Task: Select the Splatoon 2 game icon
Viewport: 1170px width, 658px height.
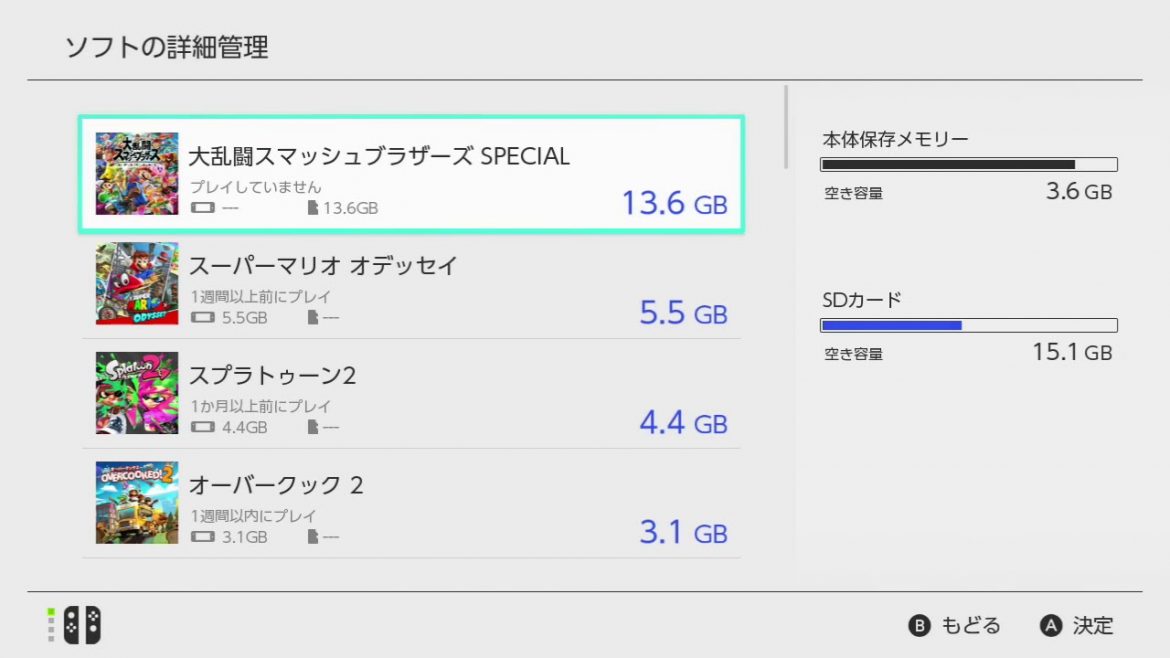Action: point(137,393)
